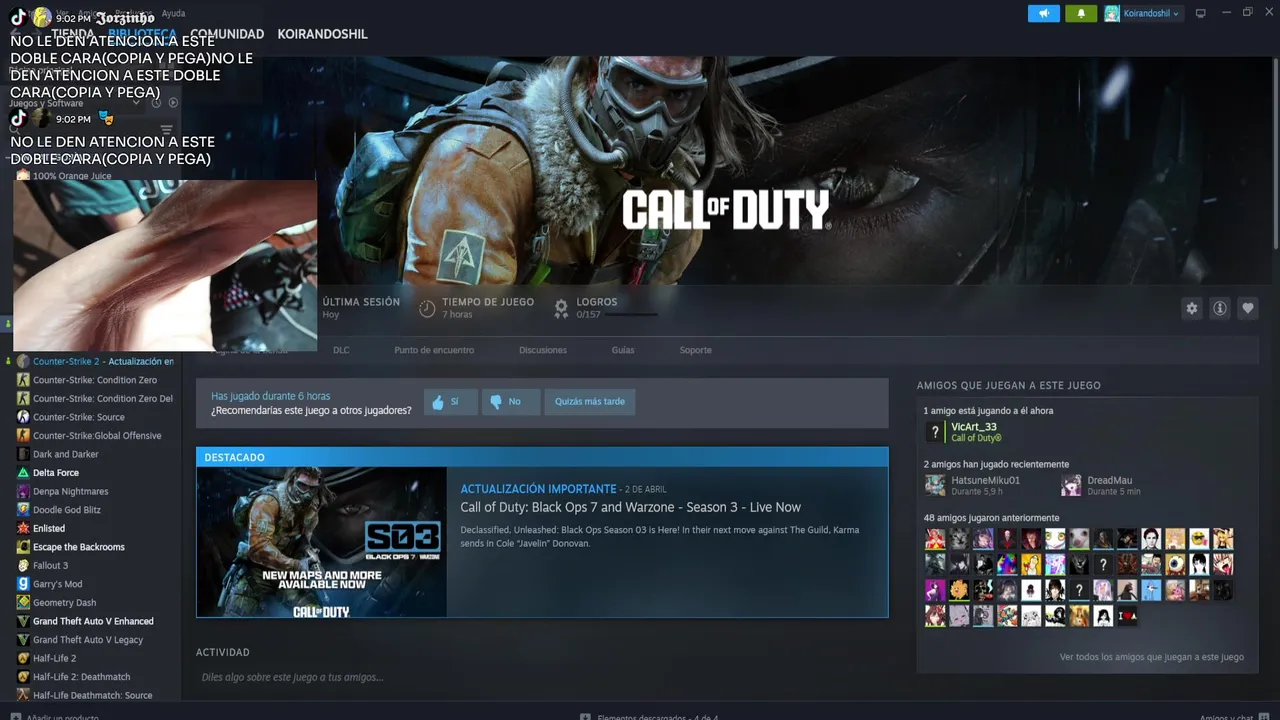
Task: Click HatsuneMiku01's friend avatar
Action: (935, 485)
